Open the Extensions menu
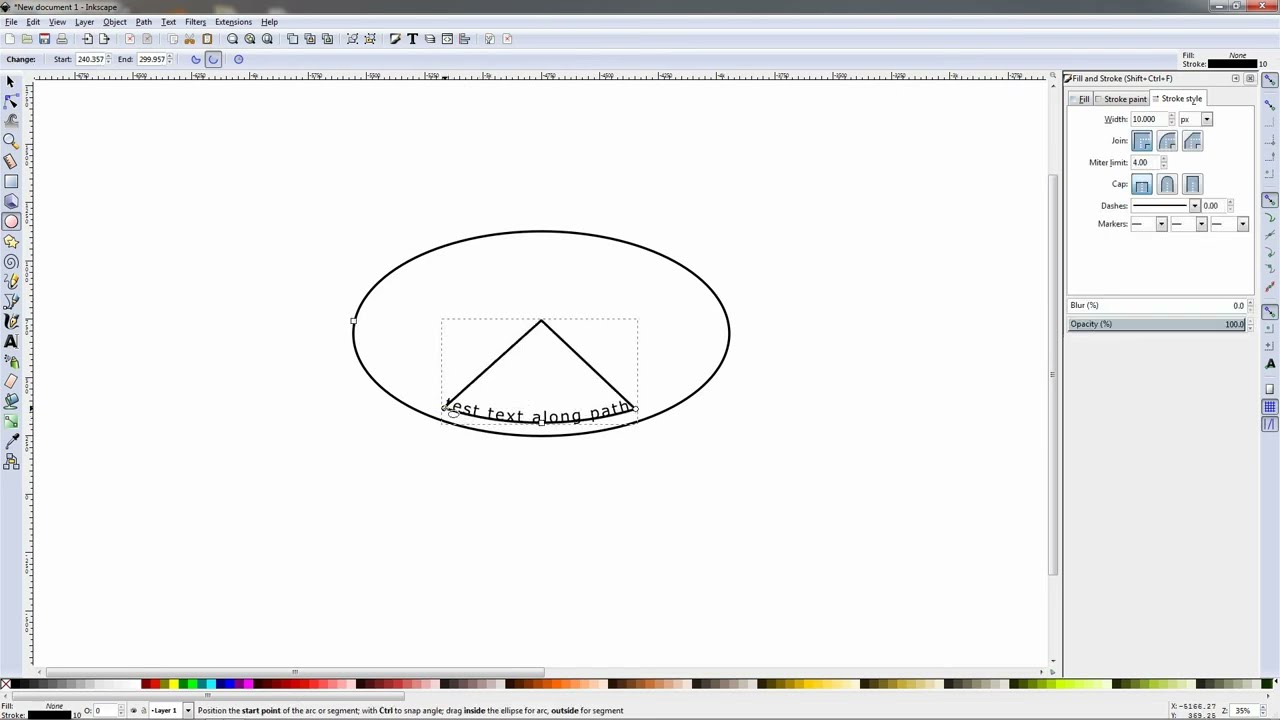This screenshot has height=720, width=1280. pos(233,22)
